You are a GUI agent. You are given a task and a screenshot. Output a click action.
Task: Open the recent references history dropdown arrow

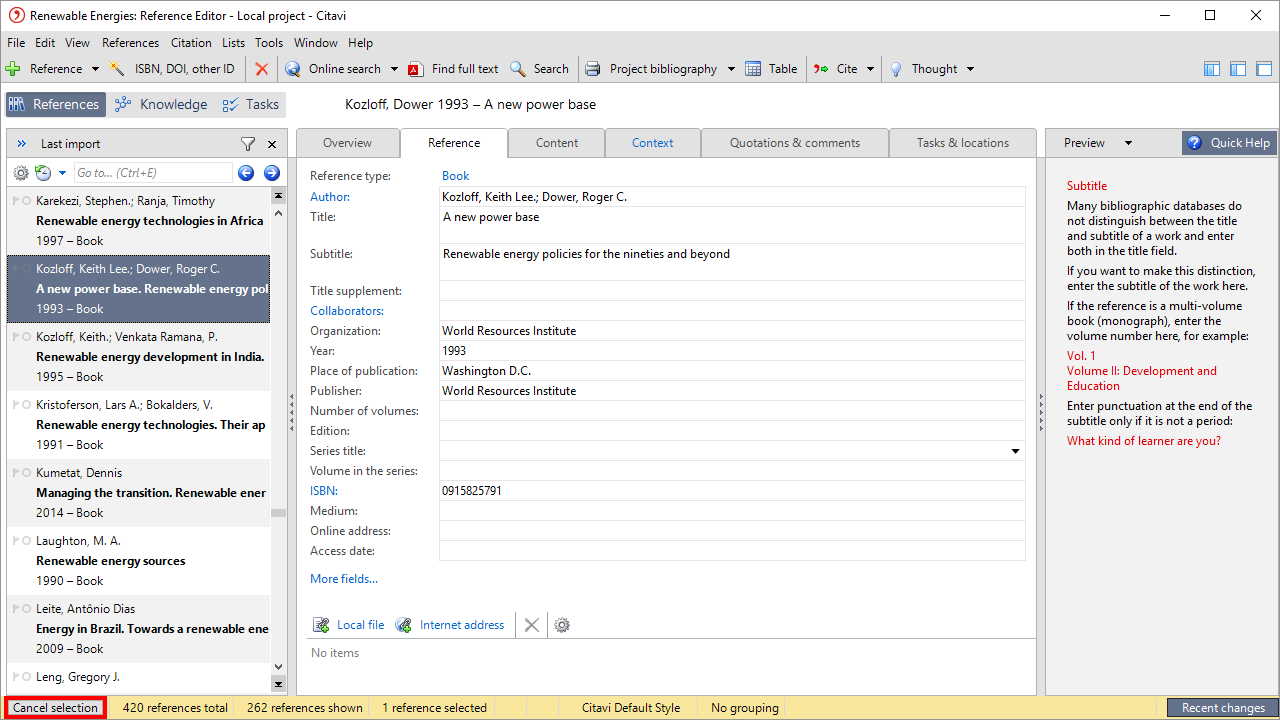tap(62, 173)
